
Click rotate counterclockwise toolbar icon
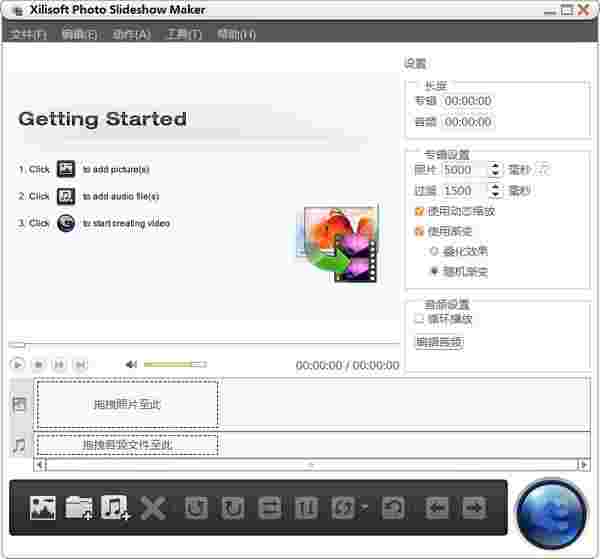196,508
